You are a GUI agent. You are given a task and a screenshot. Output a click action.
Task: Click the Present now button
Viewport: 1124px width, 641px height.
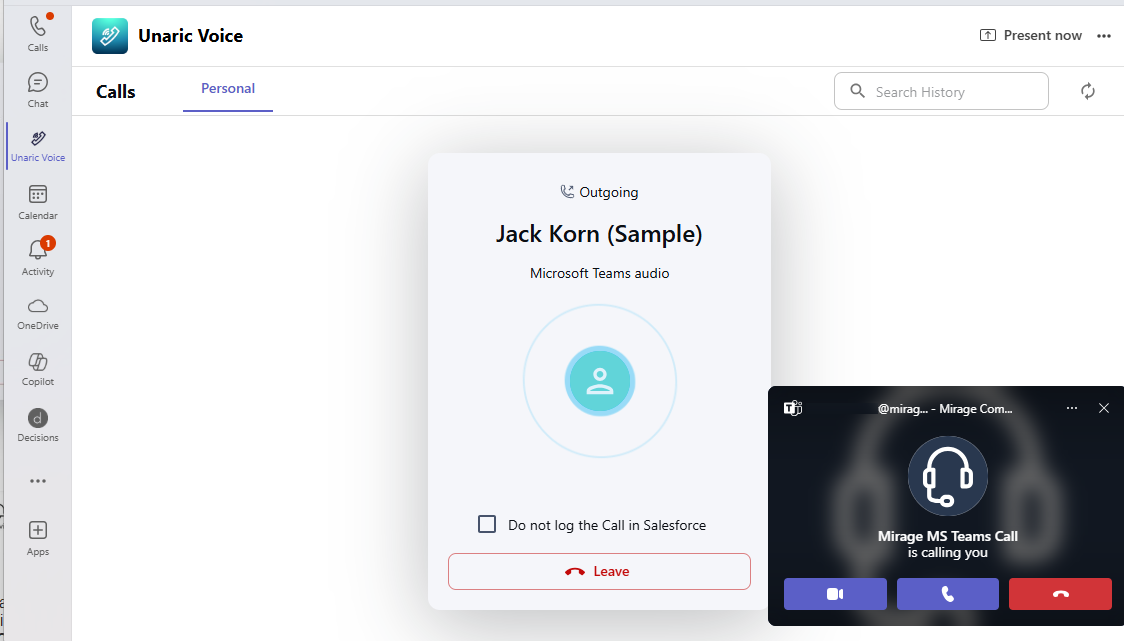pos(1031,36)
